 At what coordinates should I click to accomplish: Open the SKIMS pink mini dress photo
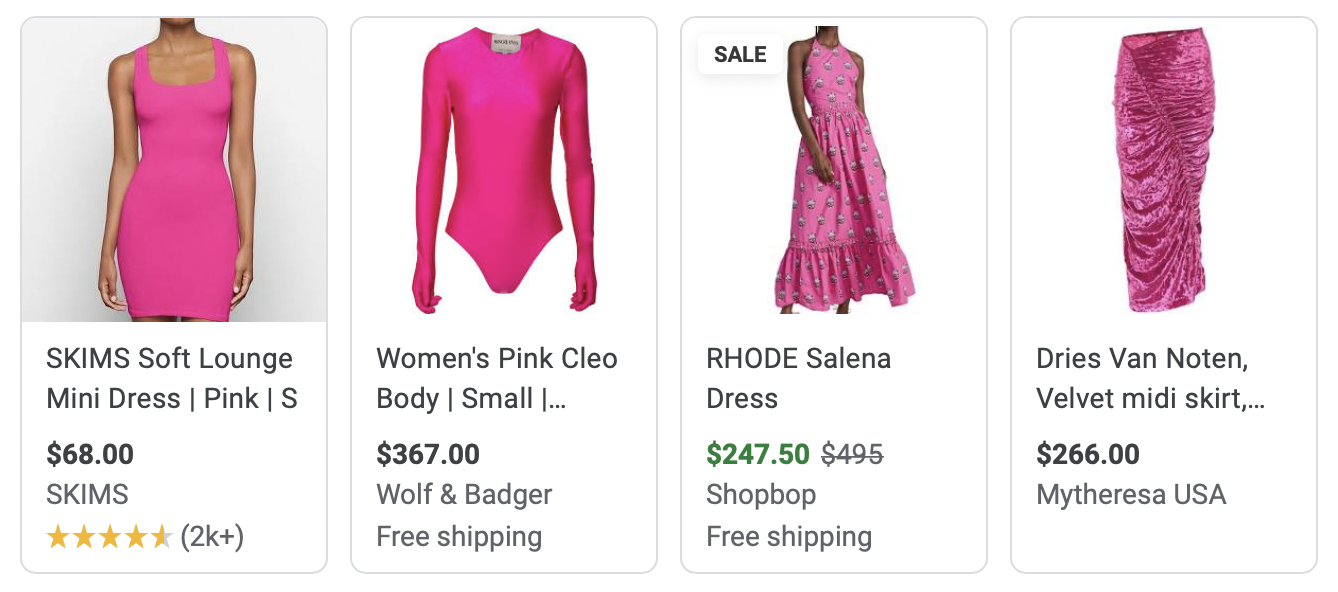click(x=174, y=170)
